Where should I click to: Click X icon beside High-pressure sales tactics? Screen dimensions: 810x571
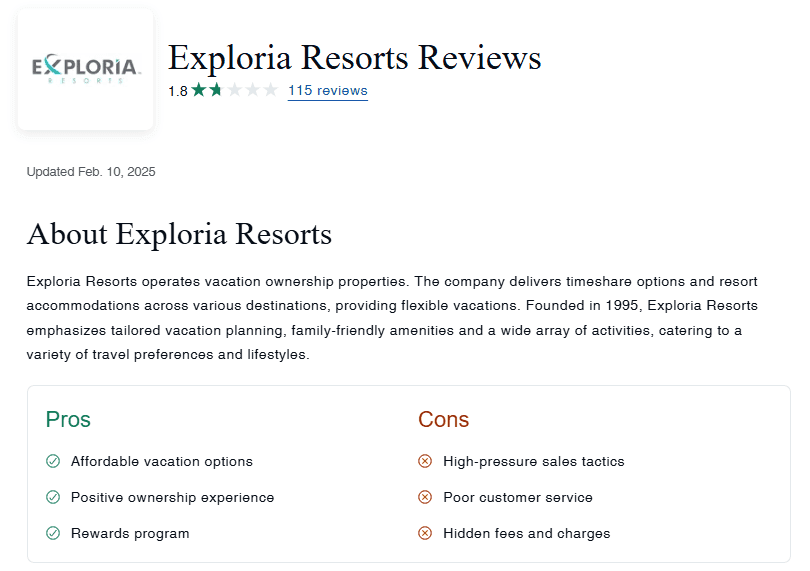click(425, 461)
